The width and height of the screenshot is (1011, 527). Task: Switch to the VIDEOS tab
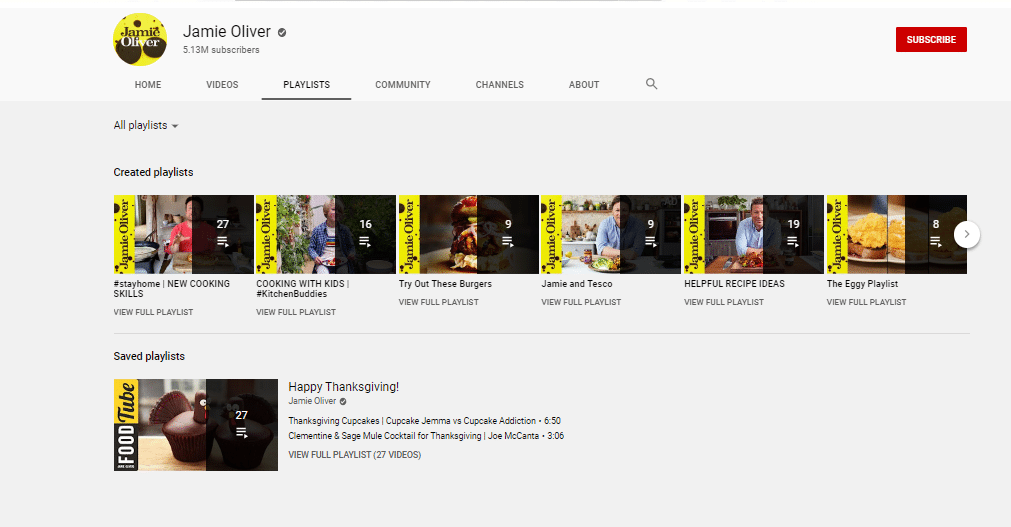click(222, 85)
